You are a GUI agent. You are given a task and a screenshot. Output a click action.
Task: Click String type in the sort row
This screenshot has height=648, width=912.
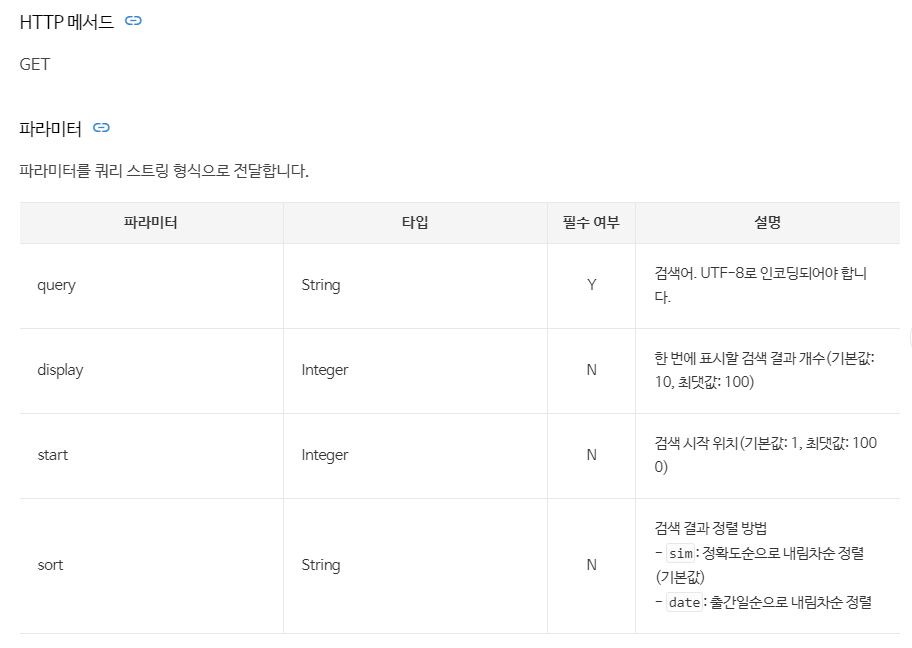(x=320, y=565)
